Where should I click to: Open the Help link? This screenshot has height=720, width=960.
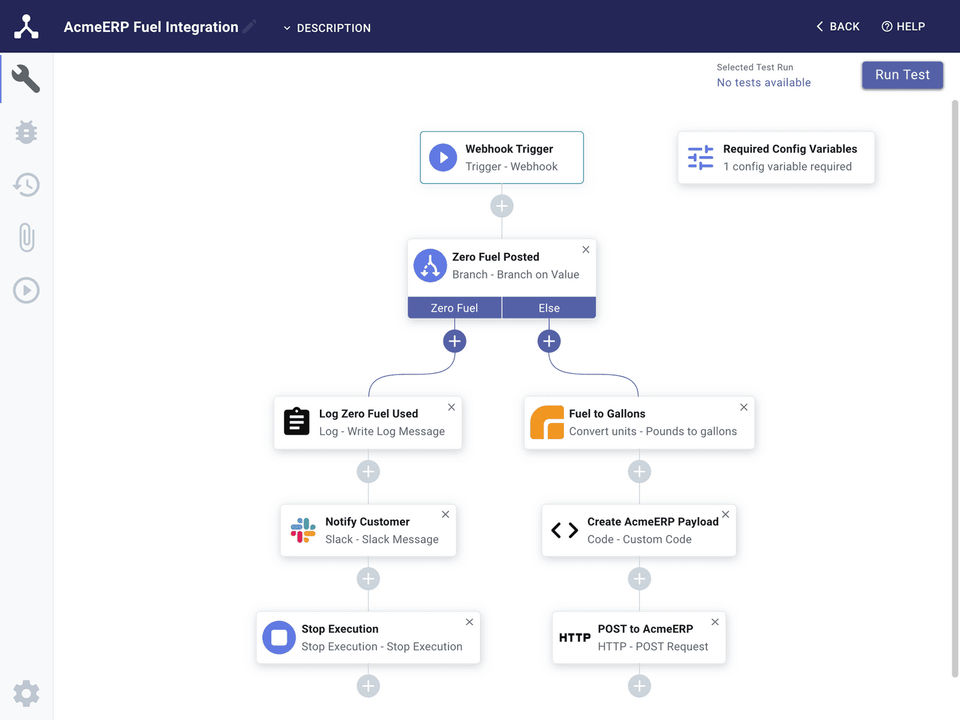coord(903,27)
